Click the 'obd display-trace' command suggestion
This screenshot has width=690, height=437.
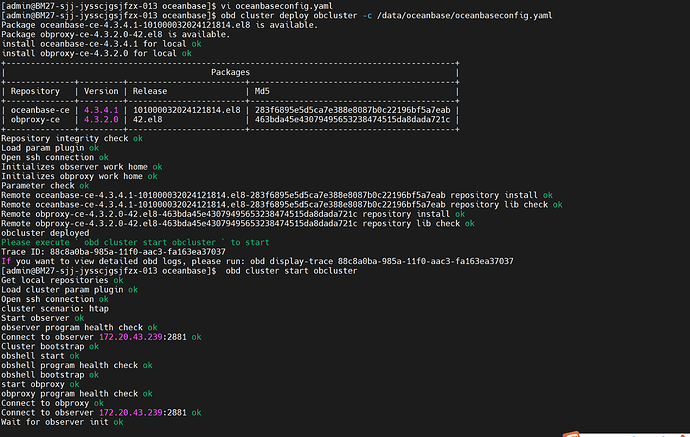(382, 261)
